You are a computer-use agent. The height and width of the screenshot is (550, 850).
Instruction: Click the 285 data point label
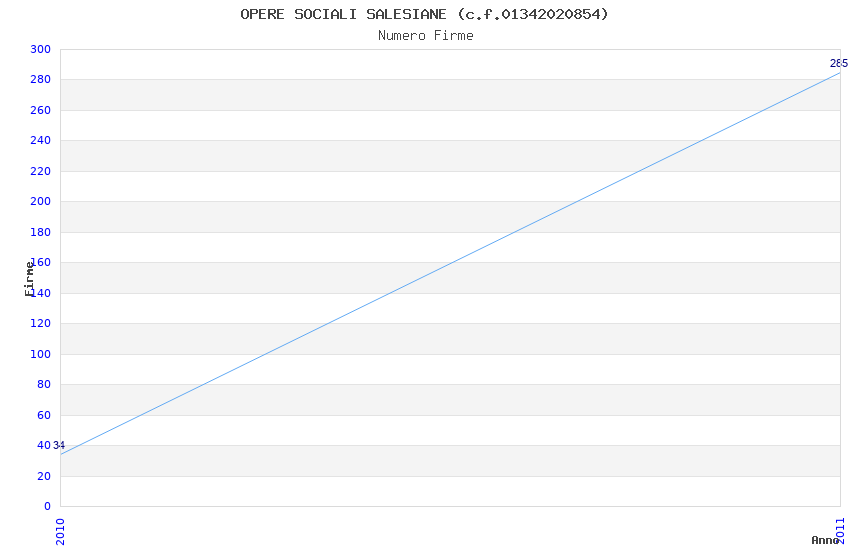click(839, 63)
